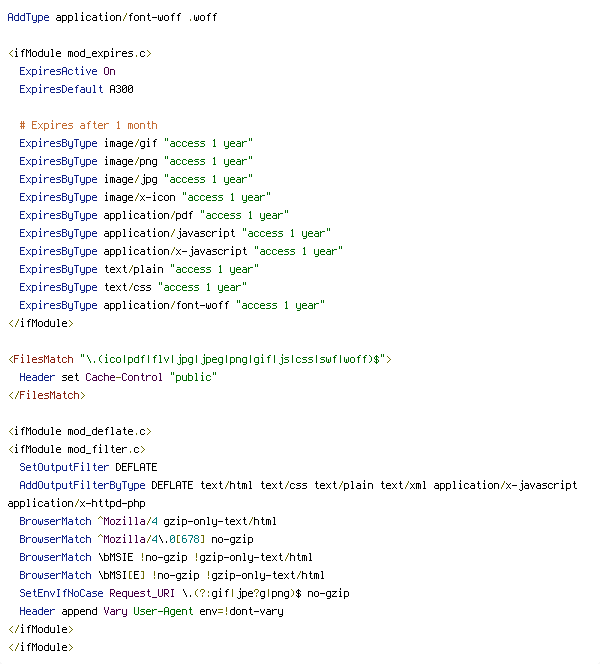Image resolution: width=600 pixels, height=664 pixels.
Task: Click the orange Expires after 1 month comment
Action: 88,125
